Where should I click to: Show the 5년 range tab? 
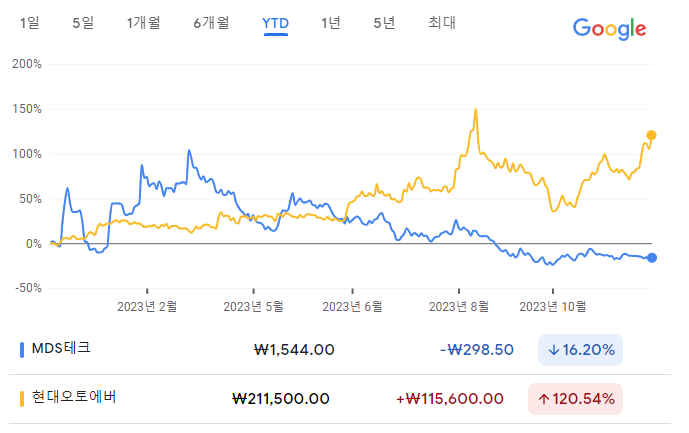(384, 23)
